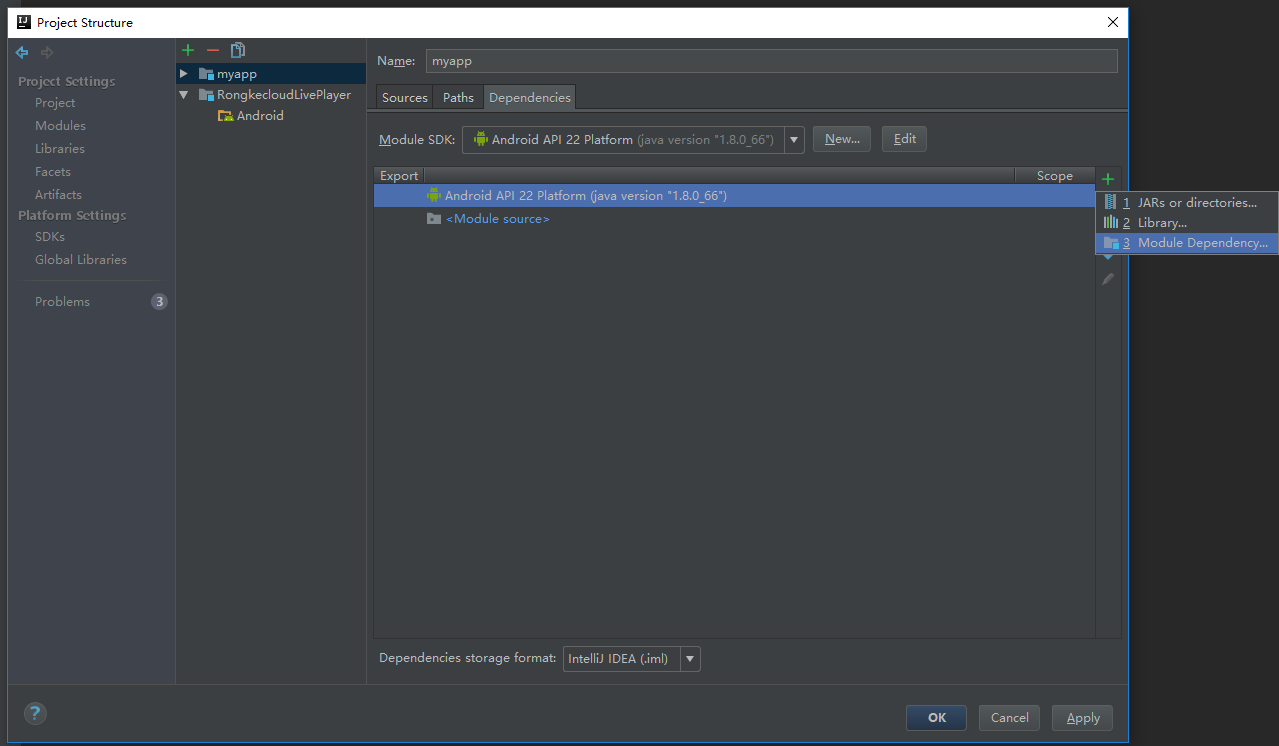Click the Edit SDK button
Viewport: 1279px width, 746px height.
click(905, 139)
